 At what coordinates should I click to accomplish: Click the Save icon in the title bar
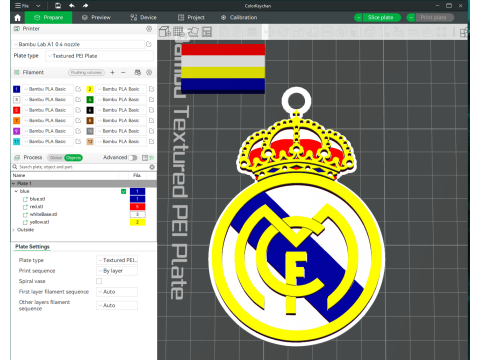[x=58, y=6]
